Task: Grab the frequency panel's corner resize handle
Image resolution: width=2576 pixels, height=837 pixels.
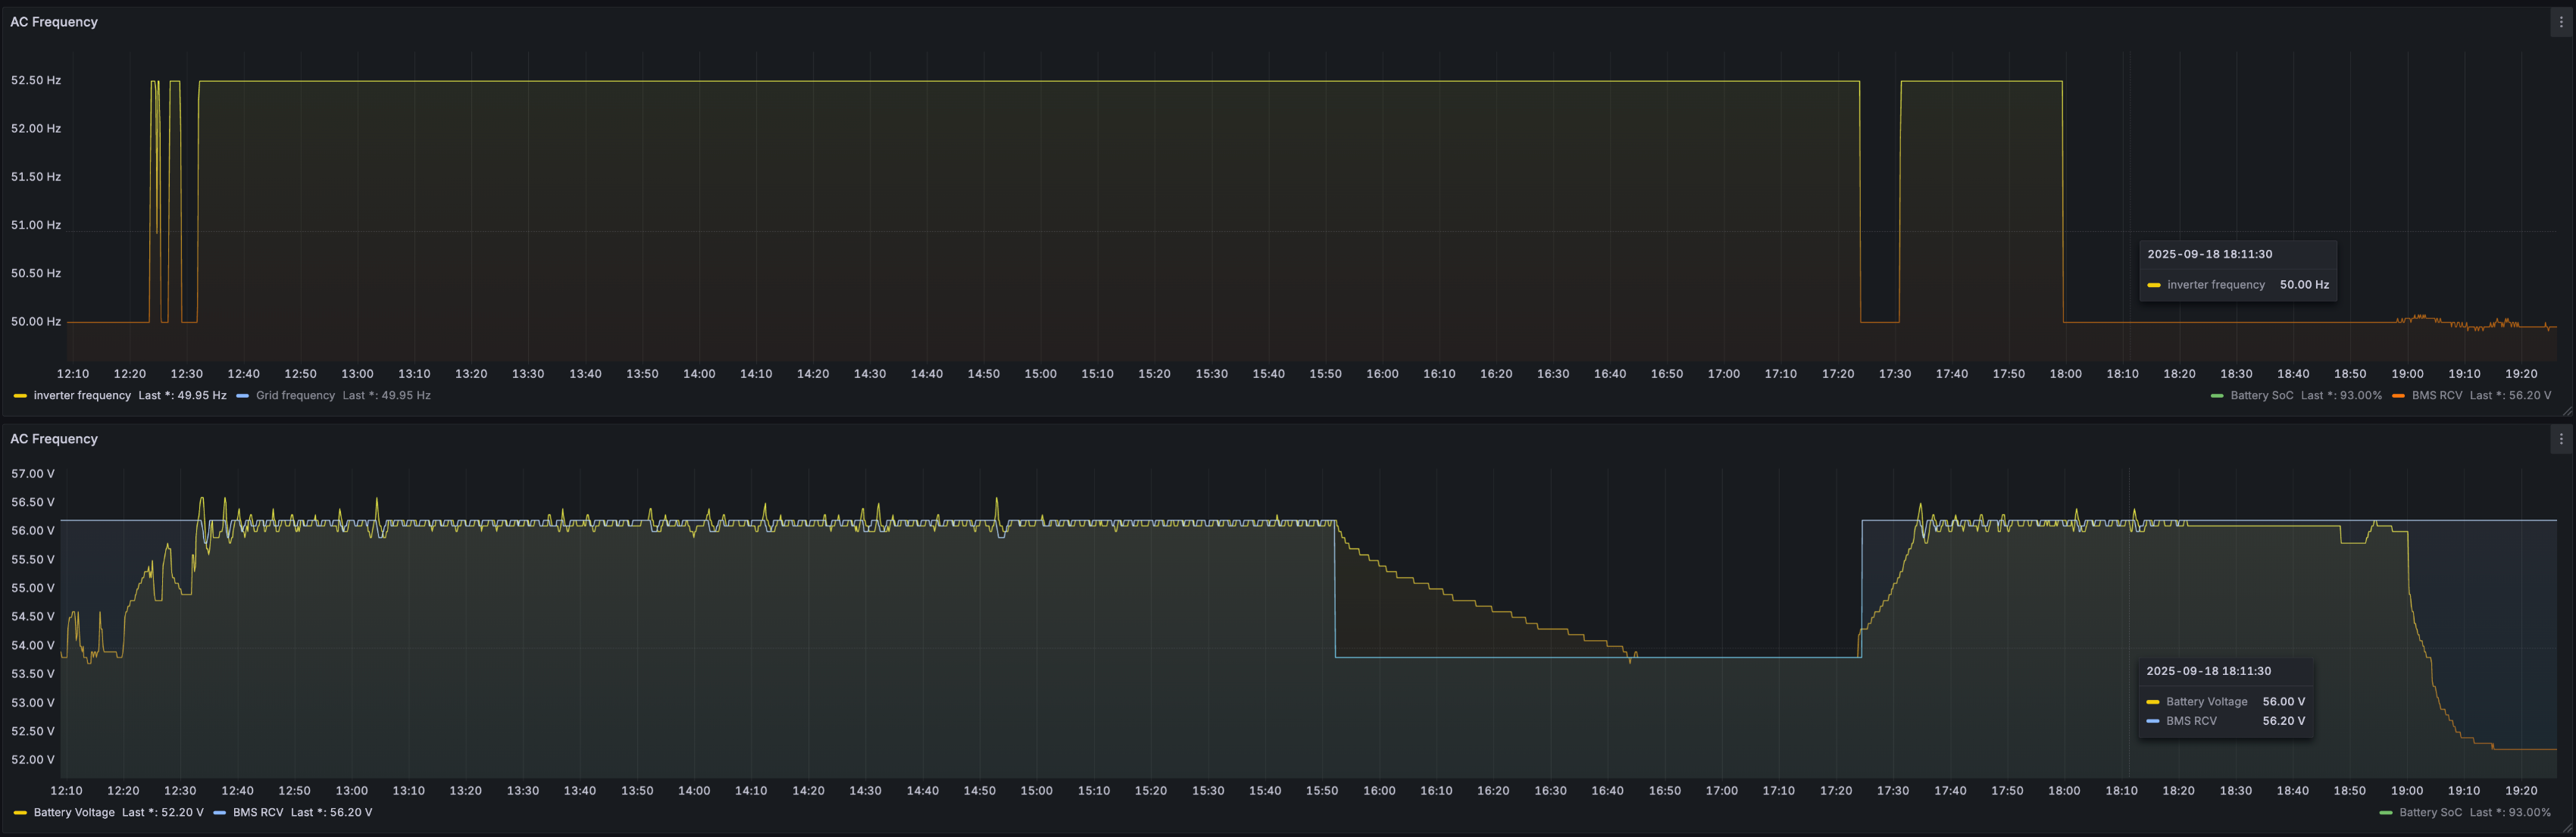Action: [2567, 411]
